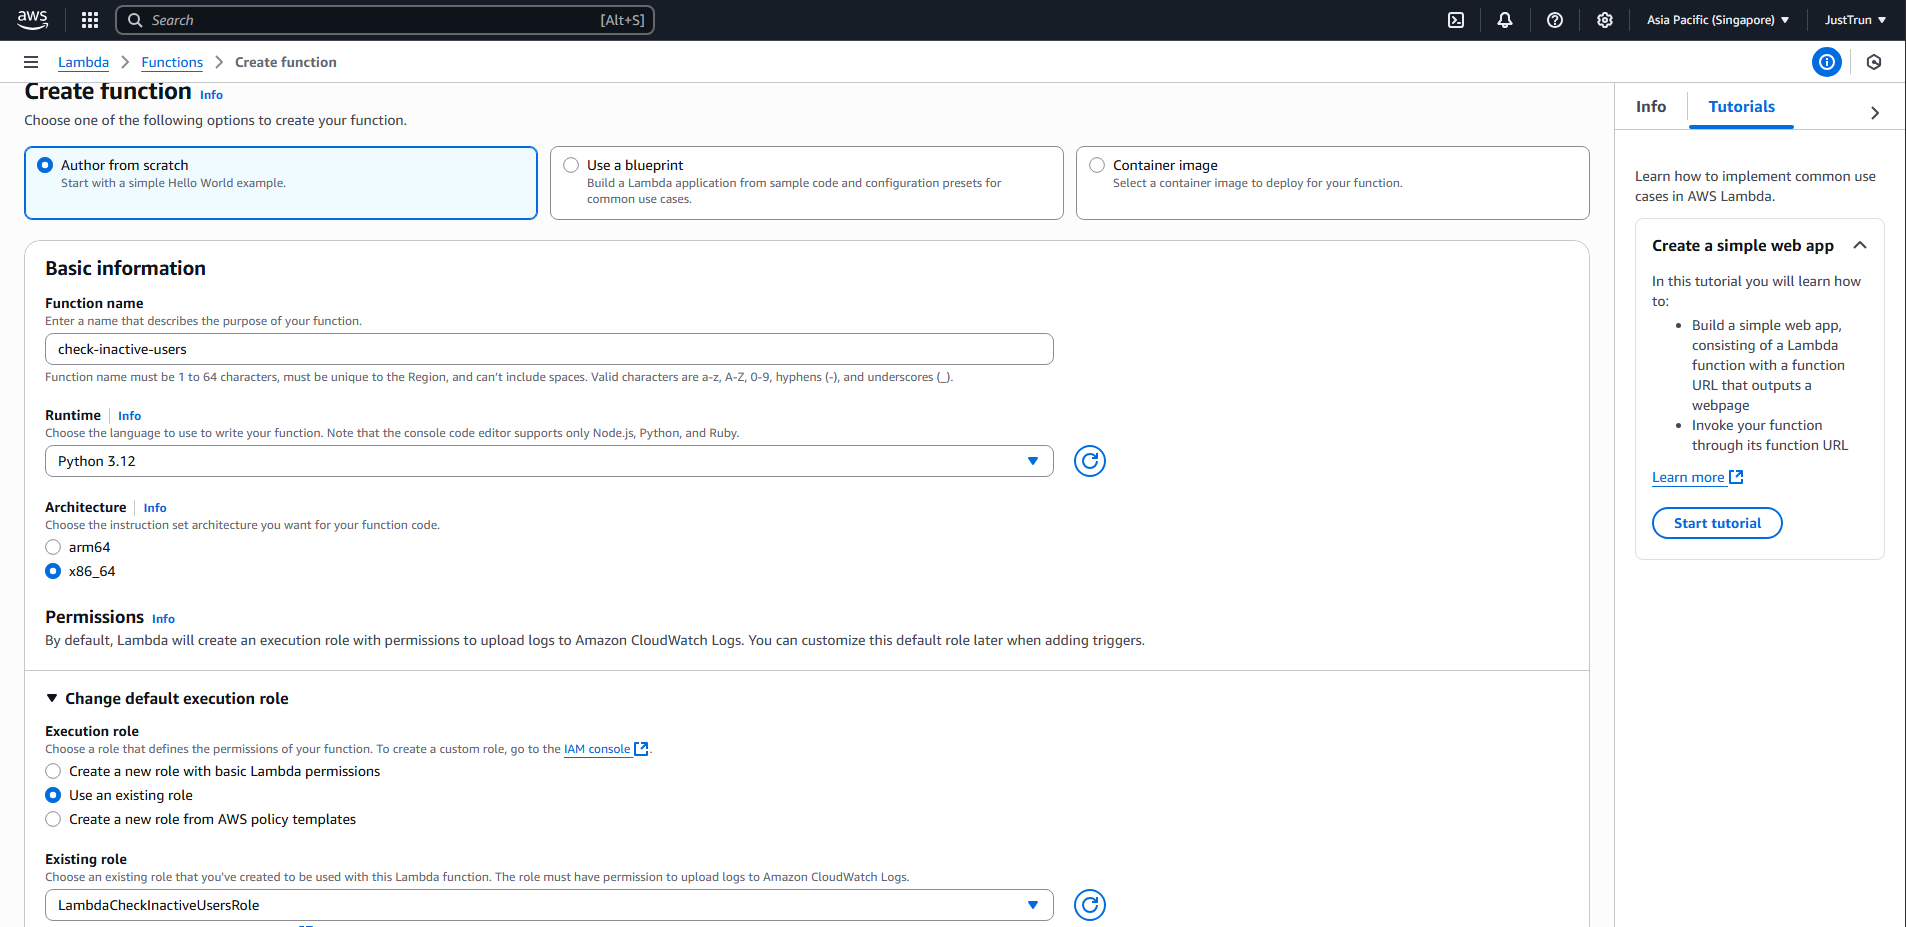Click the Start tutorial button

1717,523
